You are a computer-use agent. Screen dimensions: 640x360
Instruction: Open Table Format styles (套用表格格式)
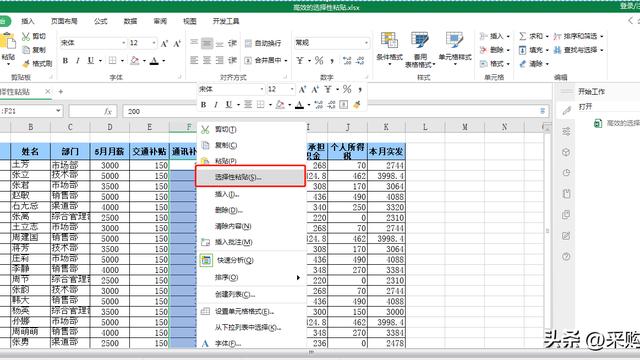tap(420, 49)
